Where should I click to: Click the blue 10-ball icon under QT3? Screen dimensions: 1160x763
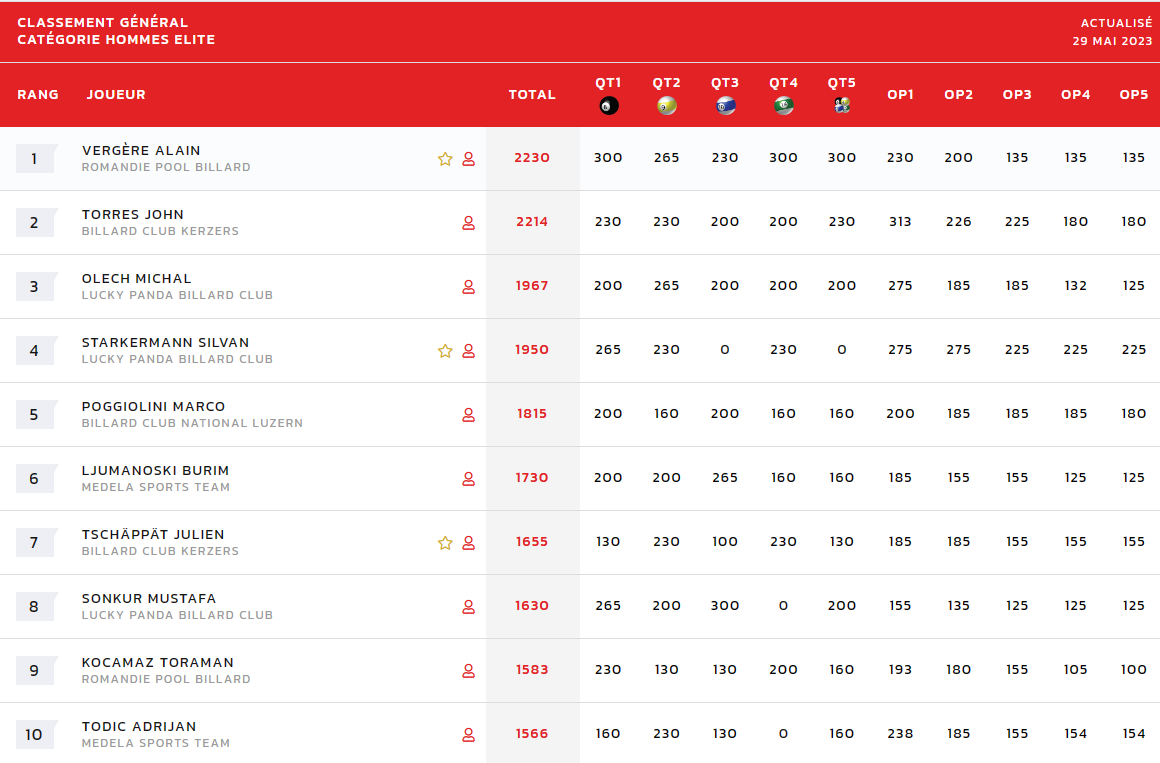tap(726, 106)
